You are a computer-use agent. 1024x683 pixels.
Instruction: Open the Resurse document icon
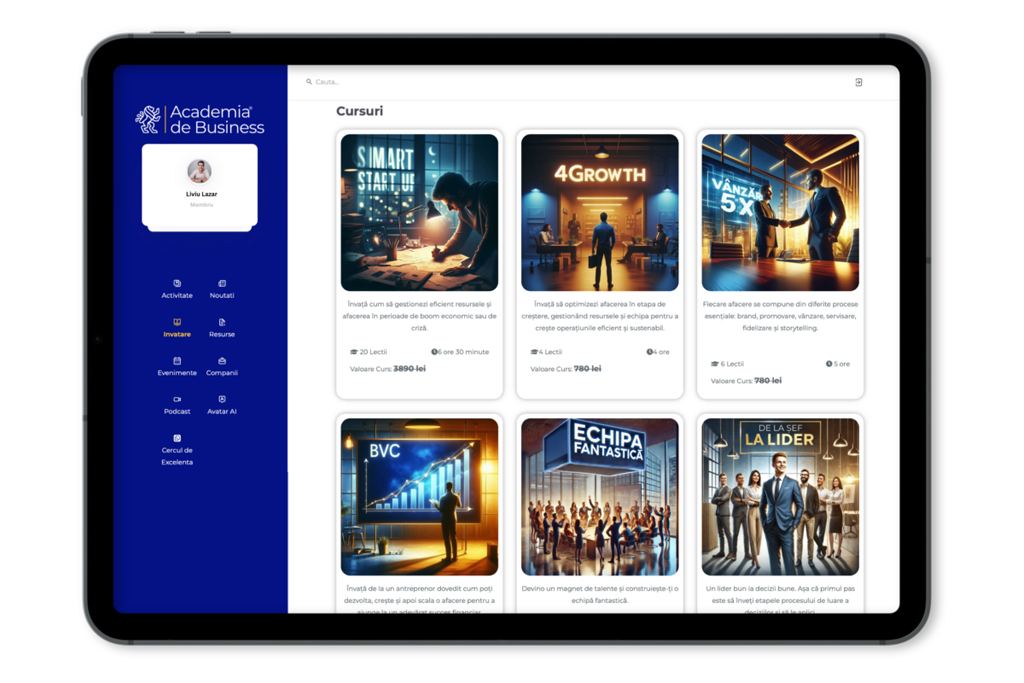click(222, 322)
